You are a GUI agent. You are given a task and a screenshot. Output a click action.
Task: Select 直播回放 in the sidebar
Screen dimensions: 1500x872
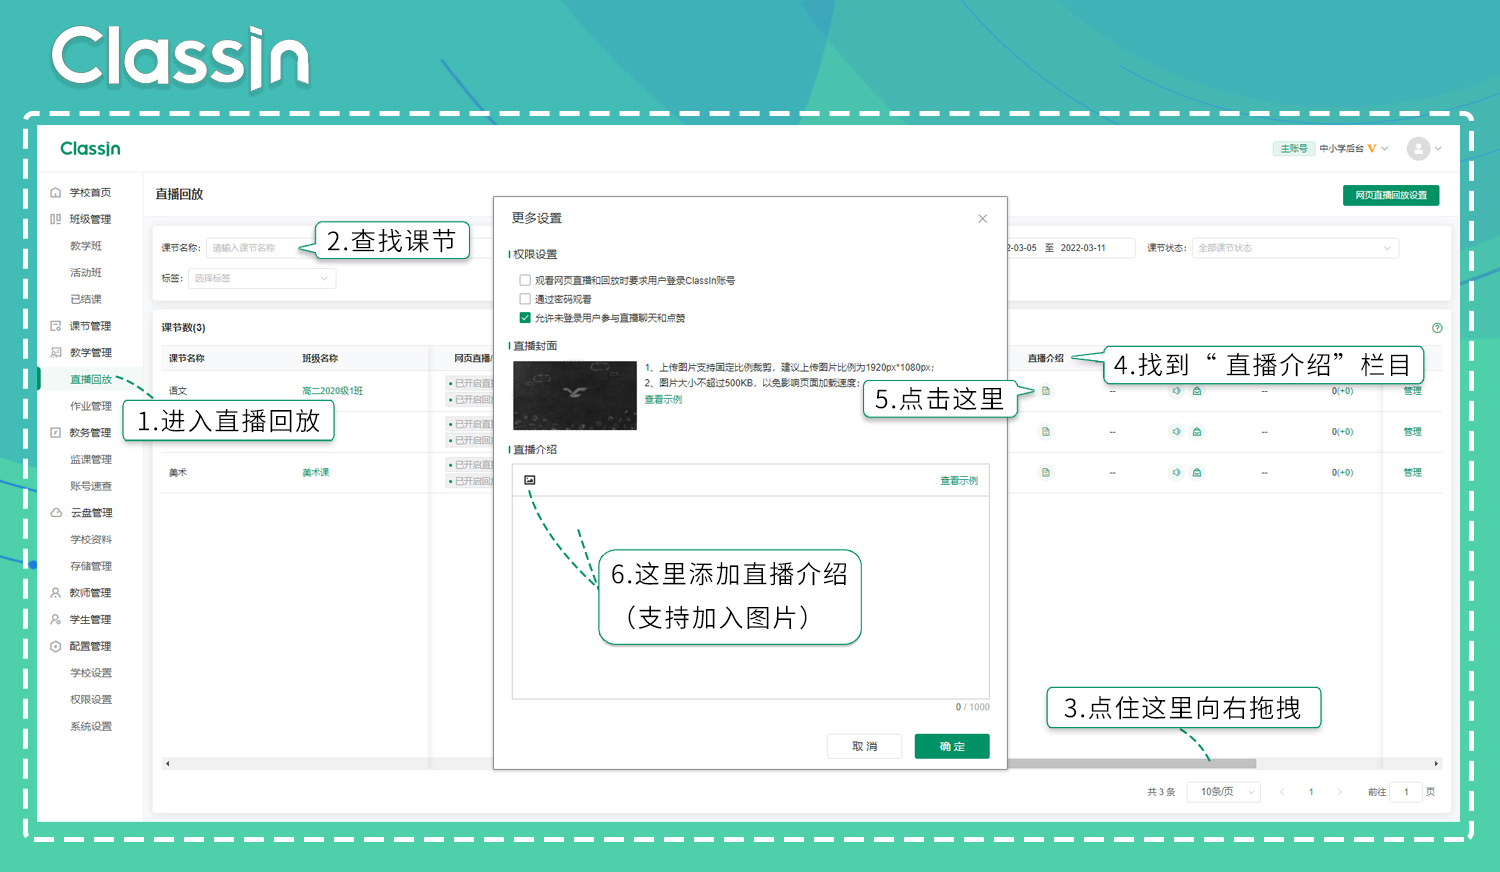click(91, 379)
